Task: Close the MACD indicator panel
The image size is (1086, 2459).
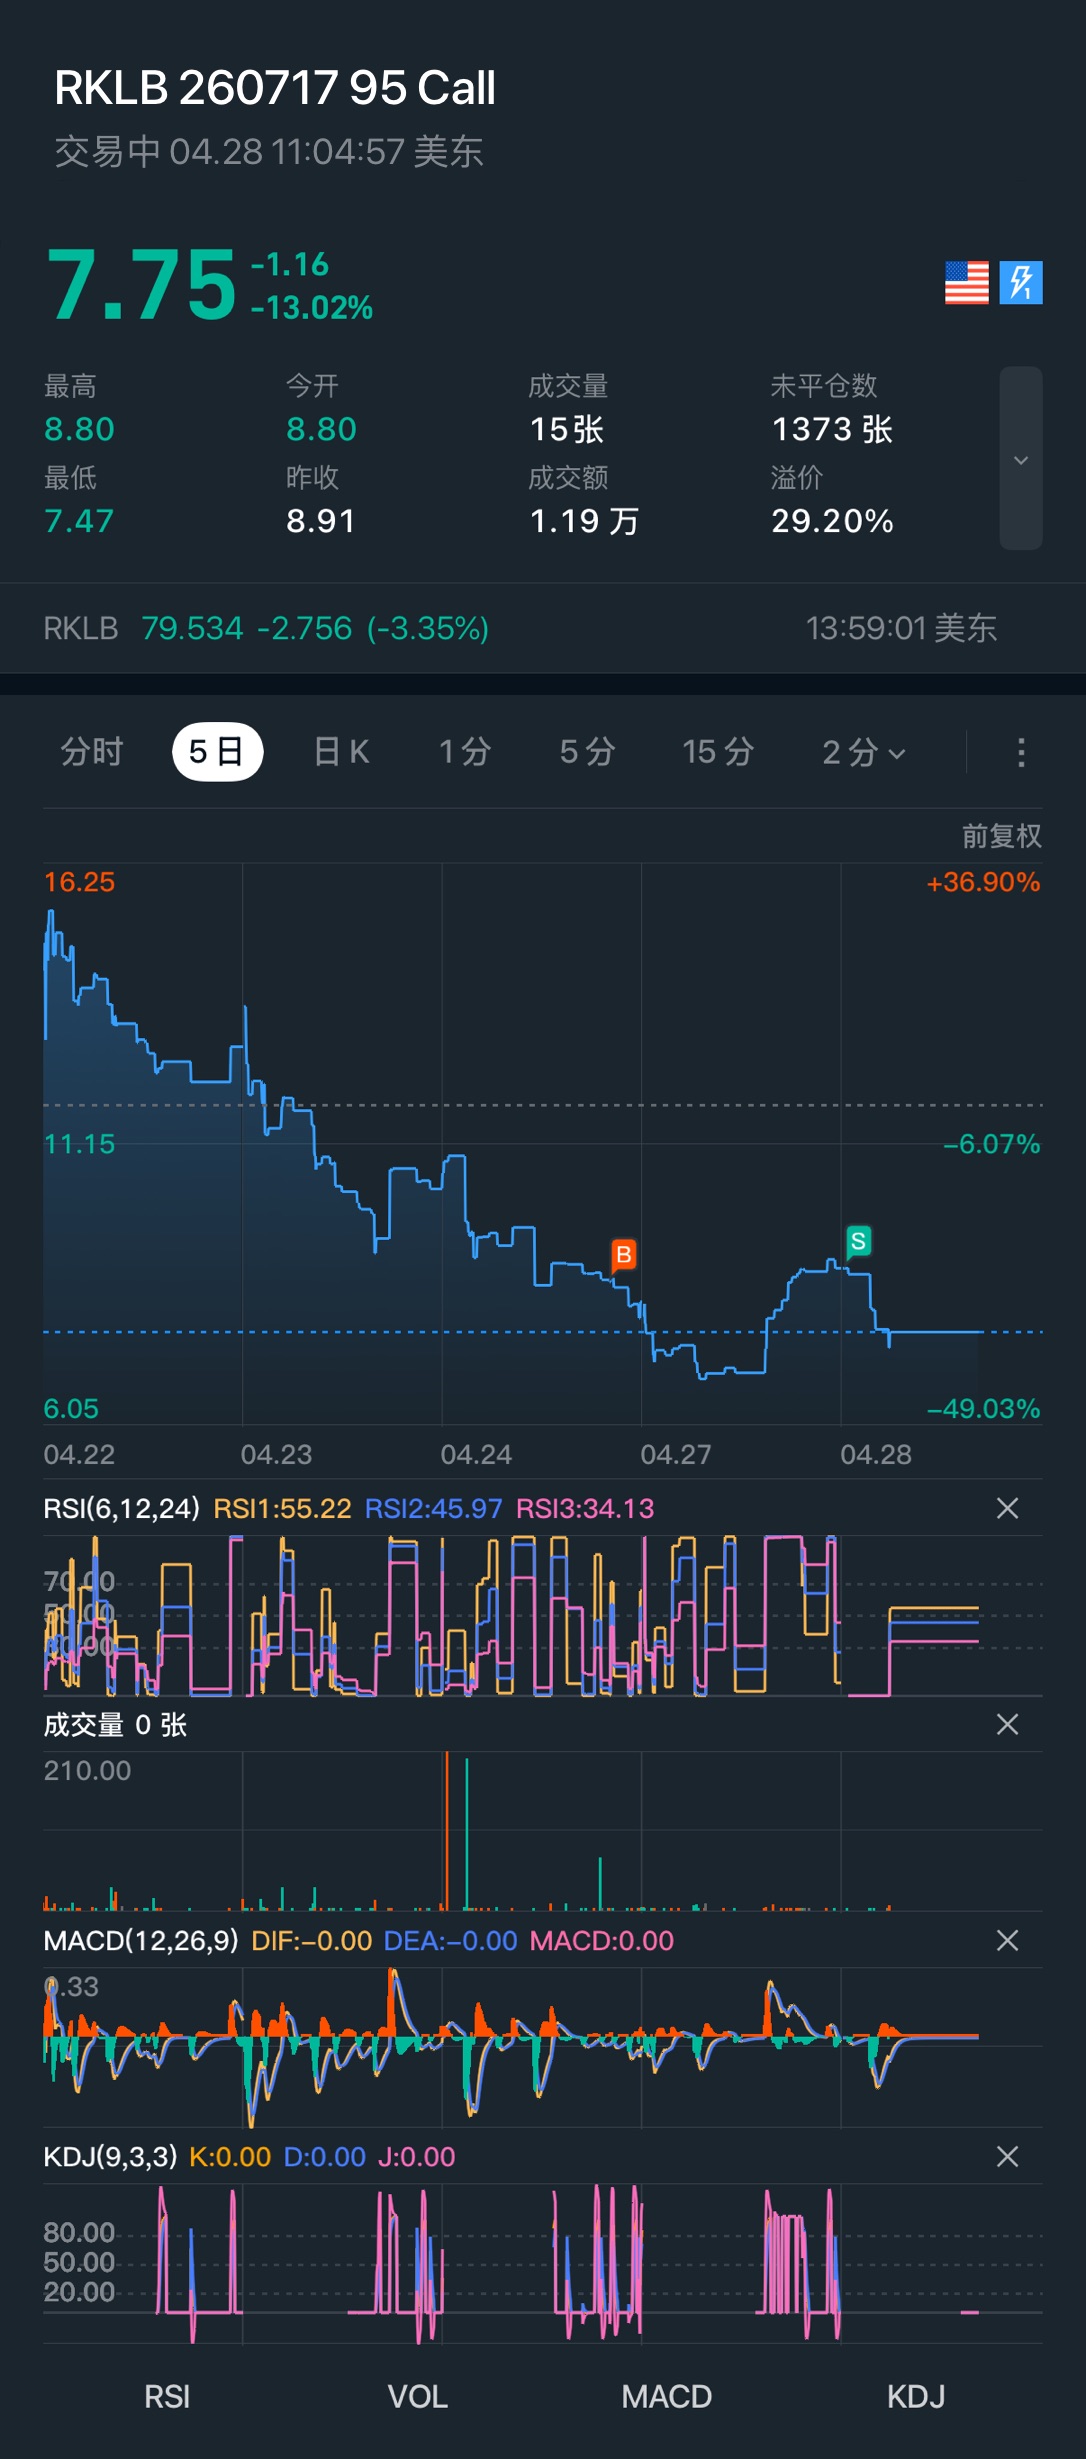Action: tap(1007, 1940)
